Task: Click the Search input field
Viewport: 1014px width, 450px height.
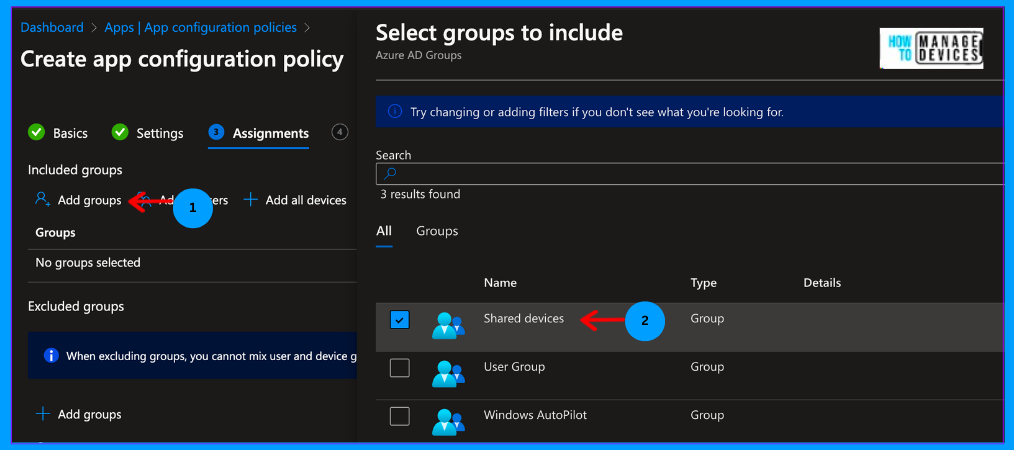Action: (x=689, y=174)
